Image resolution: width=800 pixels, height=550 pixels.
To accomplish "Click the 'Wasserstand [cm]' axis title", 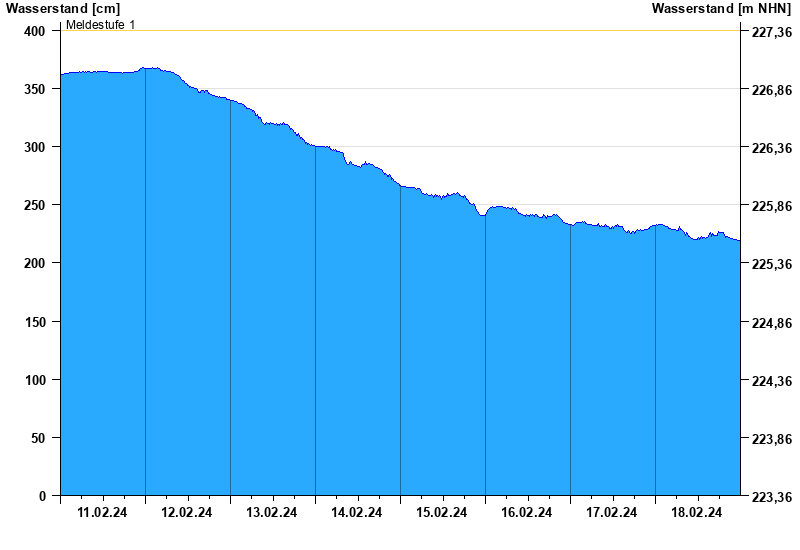I will (x=63, y=8).
